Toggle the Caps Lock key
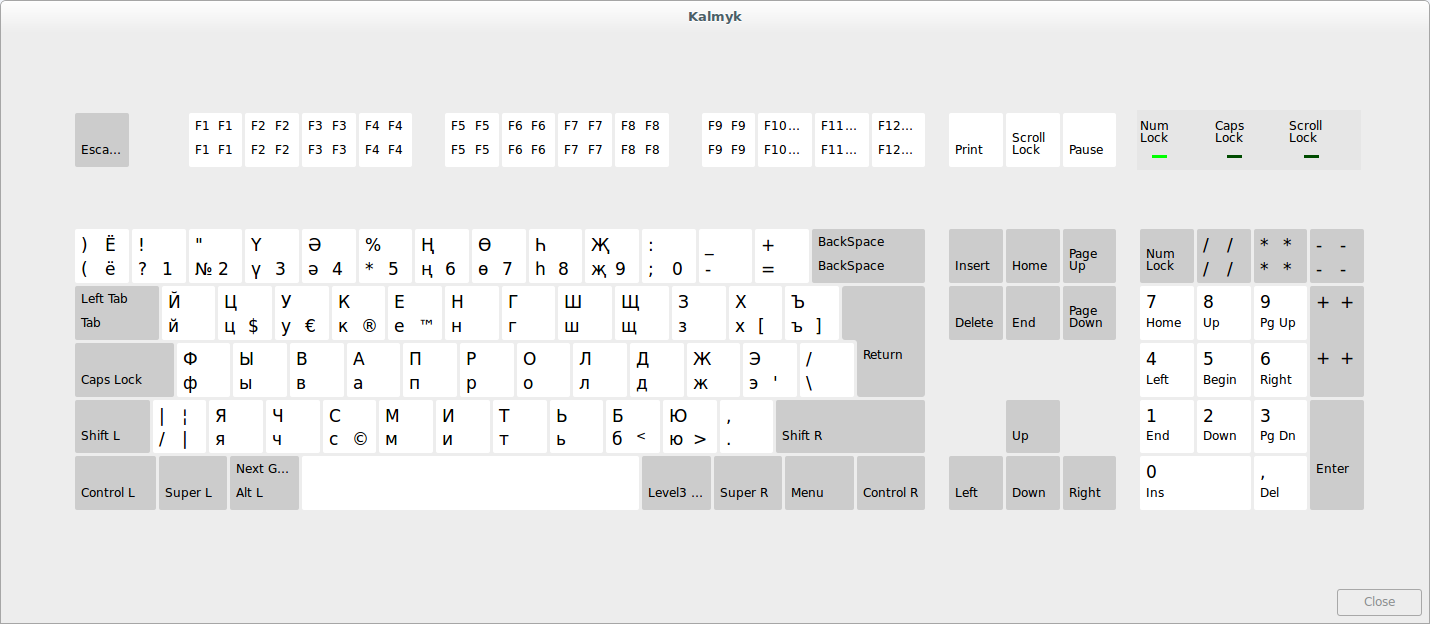1430x624 pixels. point(124,370)
